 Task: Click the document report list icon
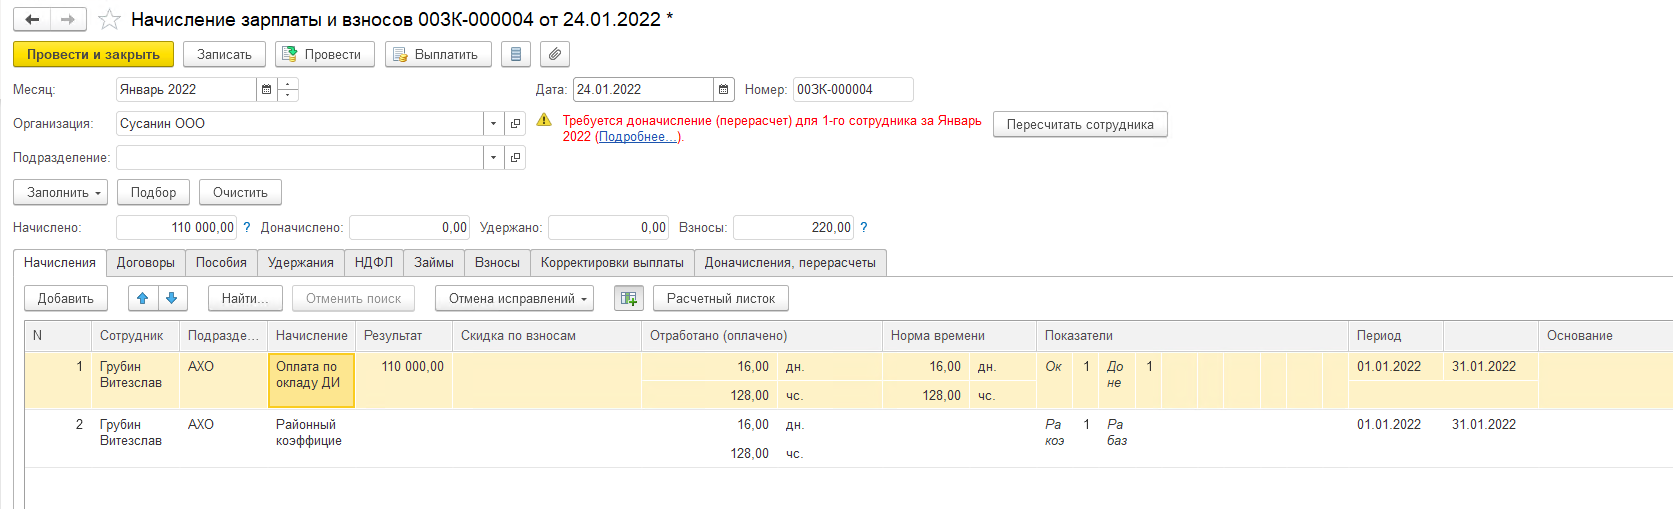tap(515, 54)
